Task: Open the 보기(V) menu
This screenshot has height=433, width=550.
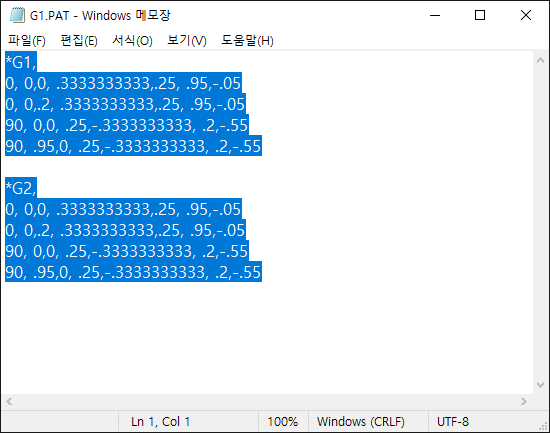Action: [x=187, y=41]
